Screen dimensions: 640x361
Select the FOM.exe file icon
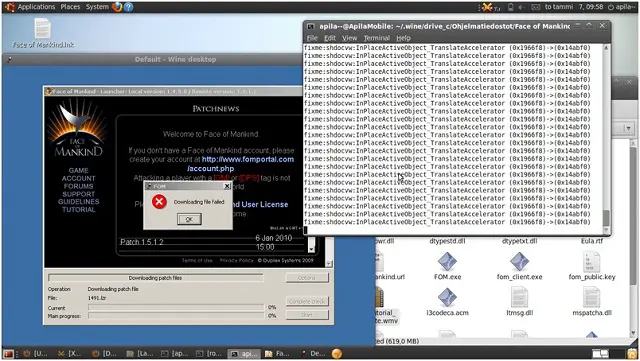coord(447,265)
